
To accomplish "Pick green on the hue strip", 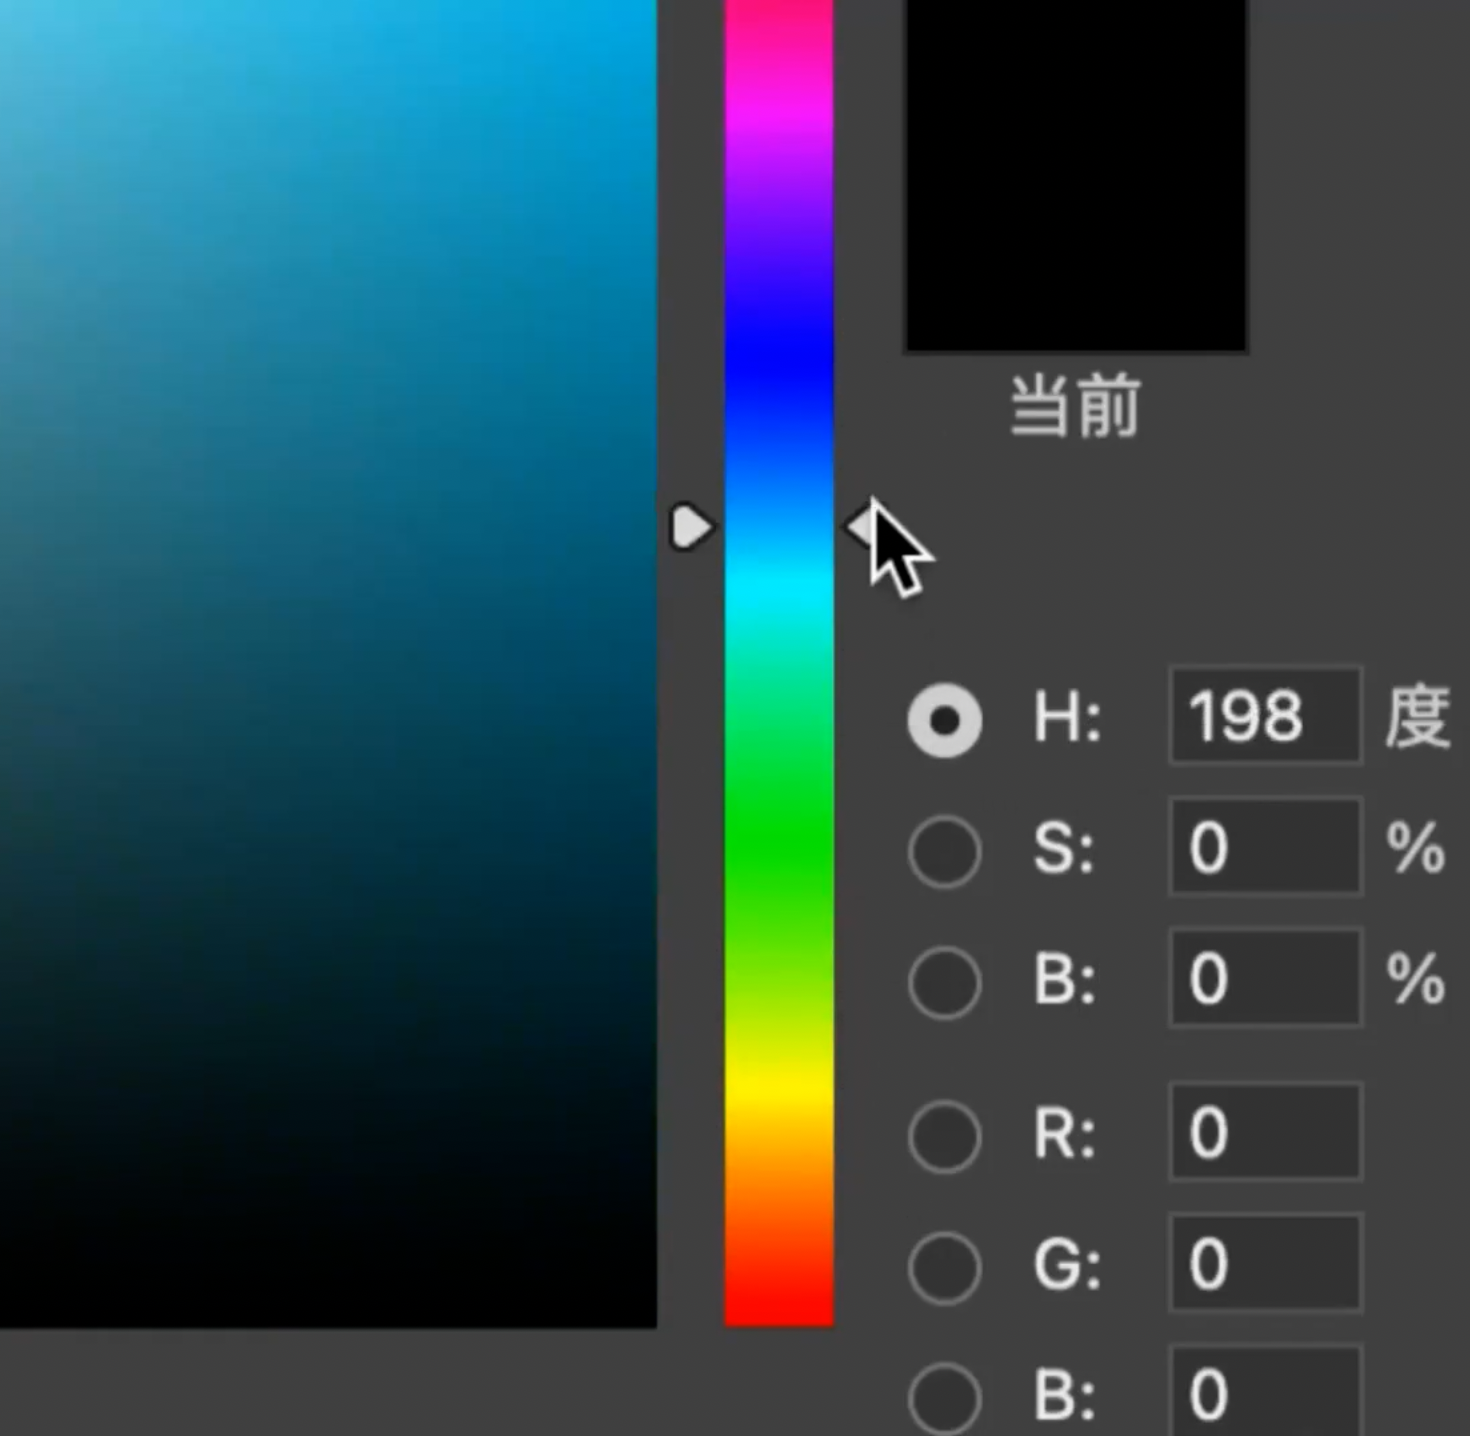I will point(778,840).
